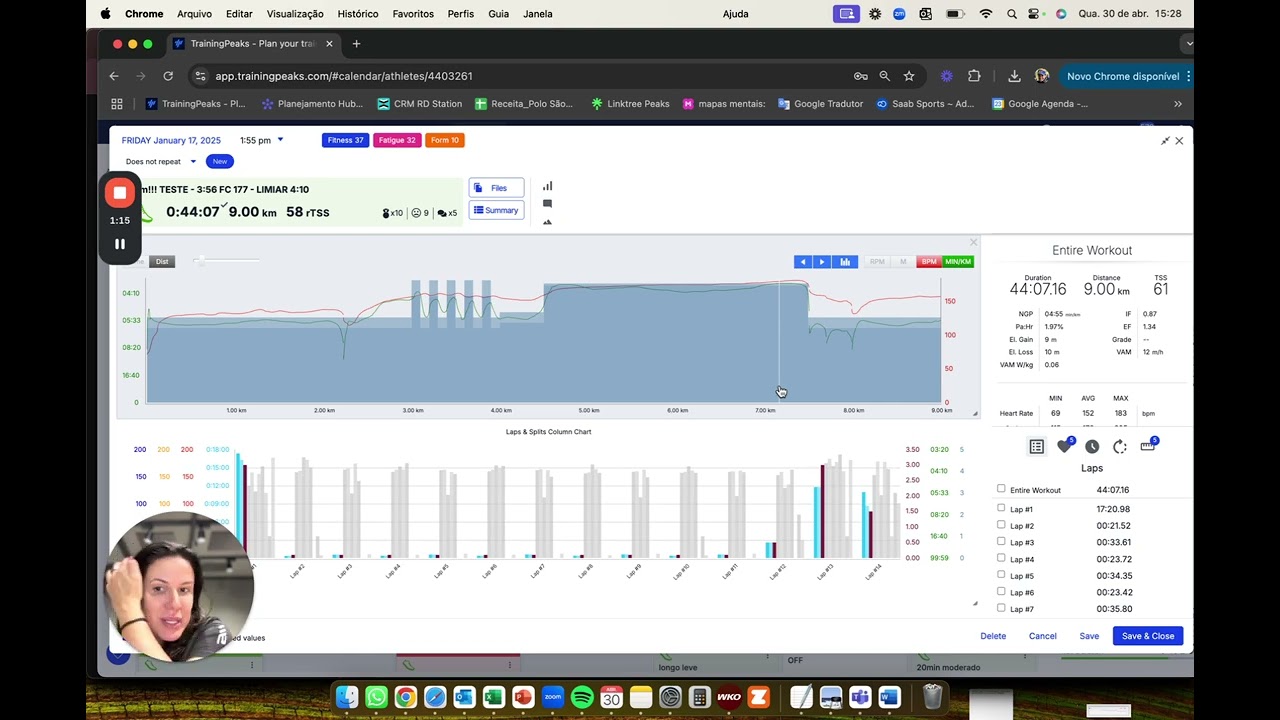
Task: Stop the screen recording with the red button
Action: pos(120,193)
